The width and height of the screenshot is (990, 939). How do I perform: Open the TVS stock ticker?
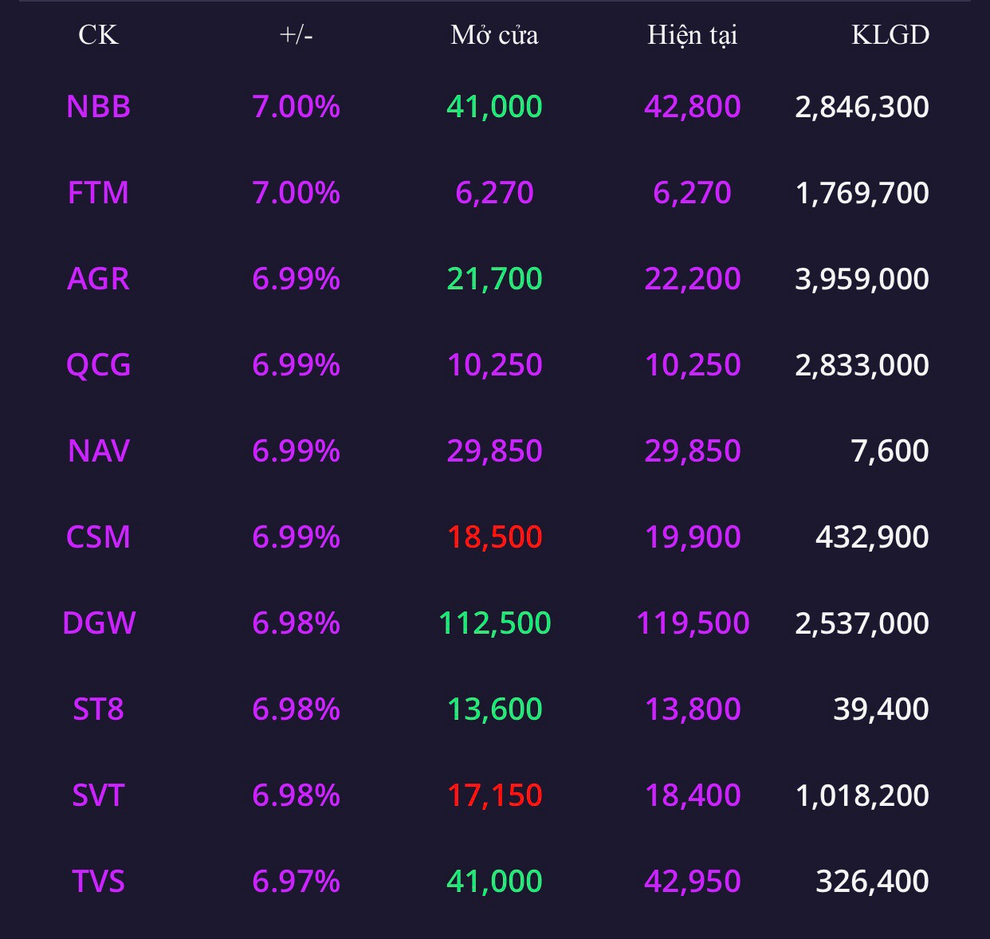[x=98, y=881]
